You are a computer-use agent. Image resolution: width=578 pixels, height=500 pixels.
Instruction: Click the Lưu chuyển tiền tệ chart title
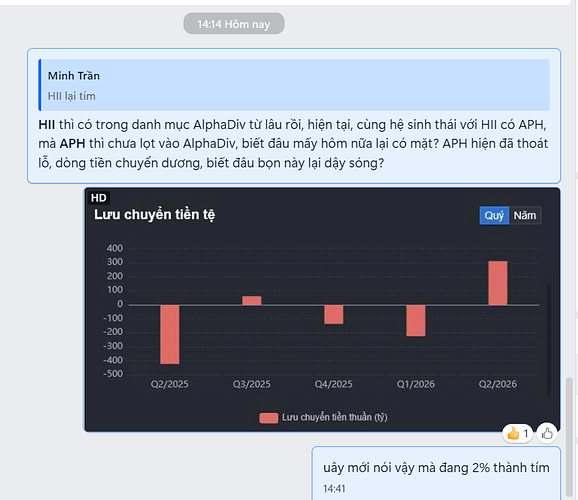coord(154,215)
